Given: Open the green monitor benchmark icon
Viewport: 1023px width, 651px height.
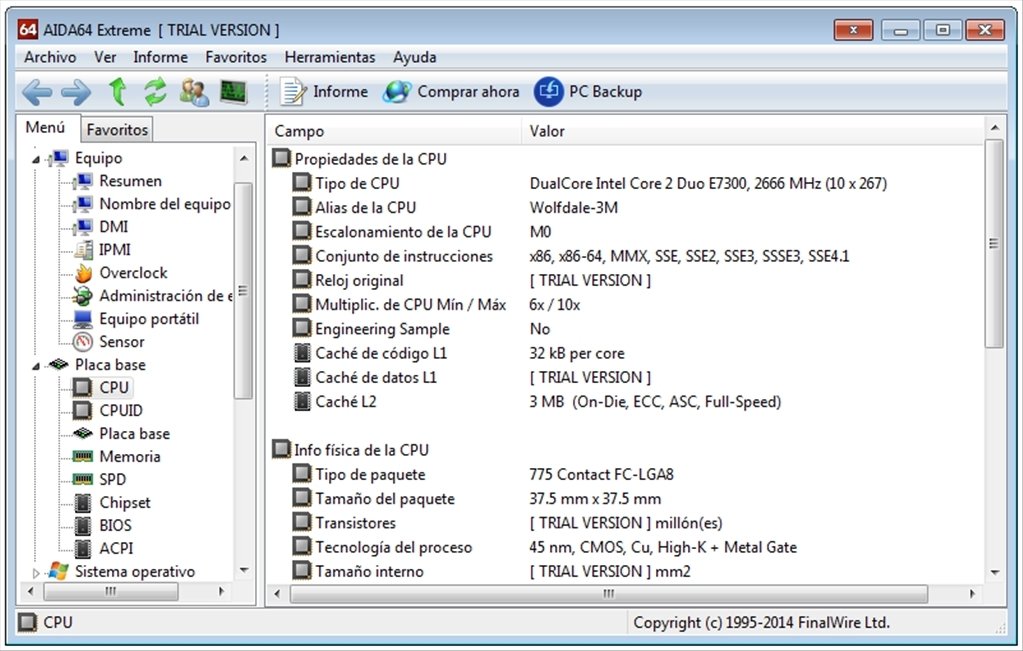Looking at the screenshot, I should coord(234,92).
